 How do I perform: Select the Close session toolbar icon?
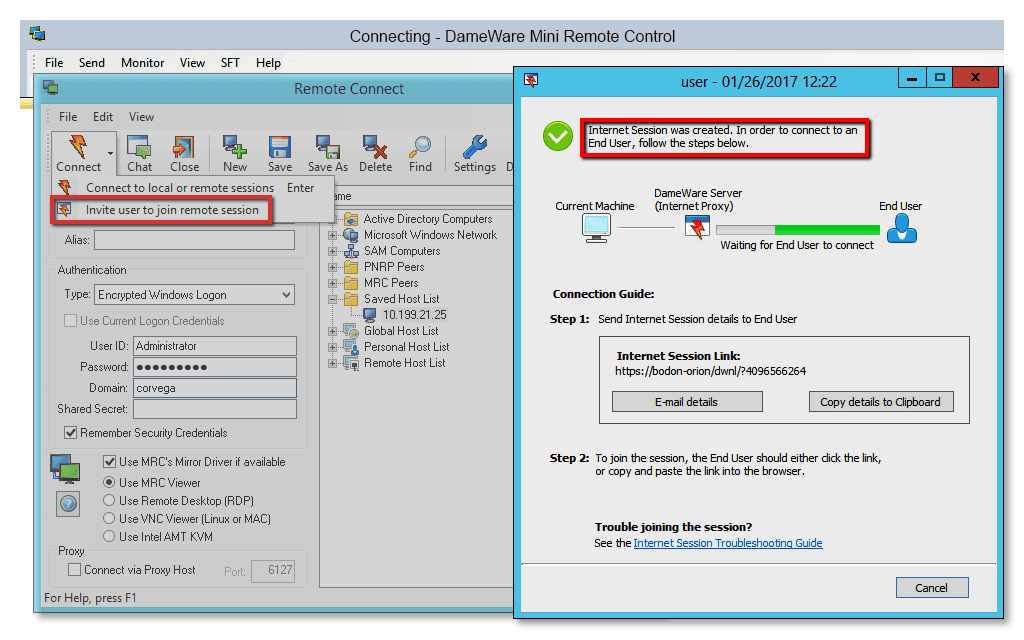183,152
